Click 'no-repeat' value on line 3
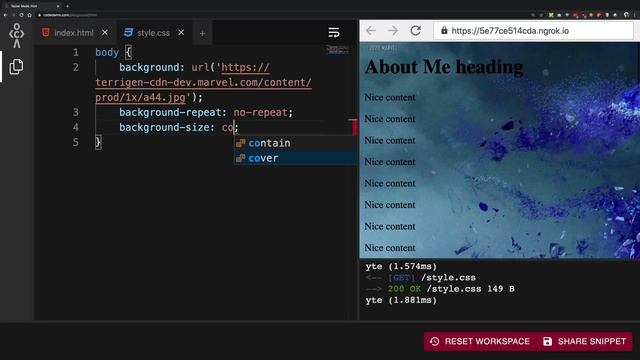The image size is (640, 360). [x=260, y=112]
